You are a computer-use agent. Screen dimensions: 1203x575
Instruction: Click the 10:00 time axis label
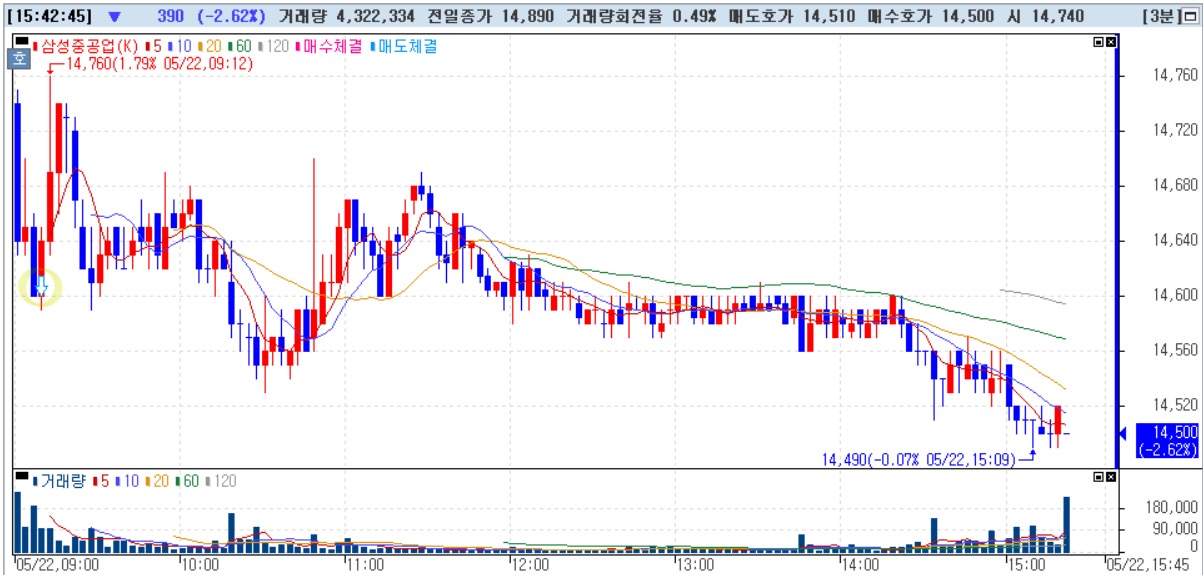[x=200, y=565]
